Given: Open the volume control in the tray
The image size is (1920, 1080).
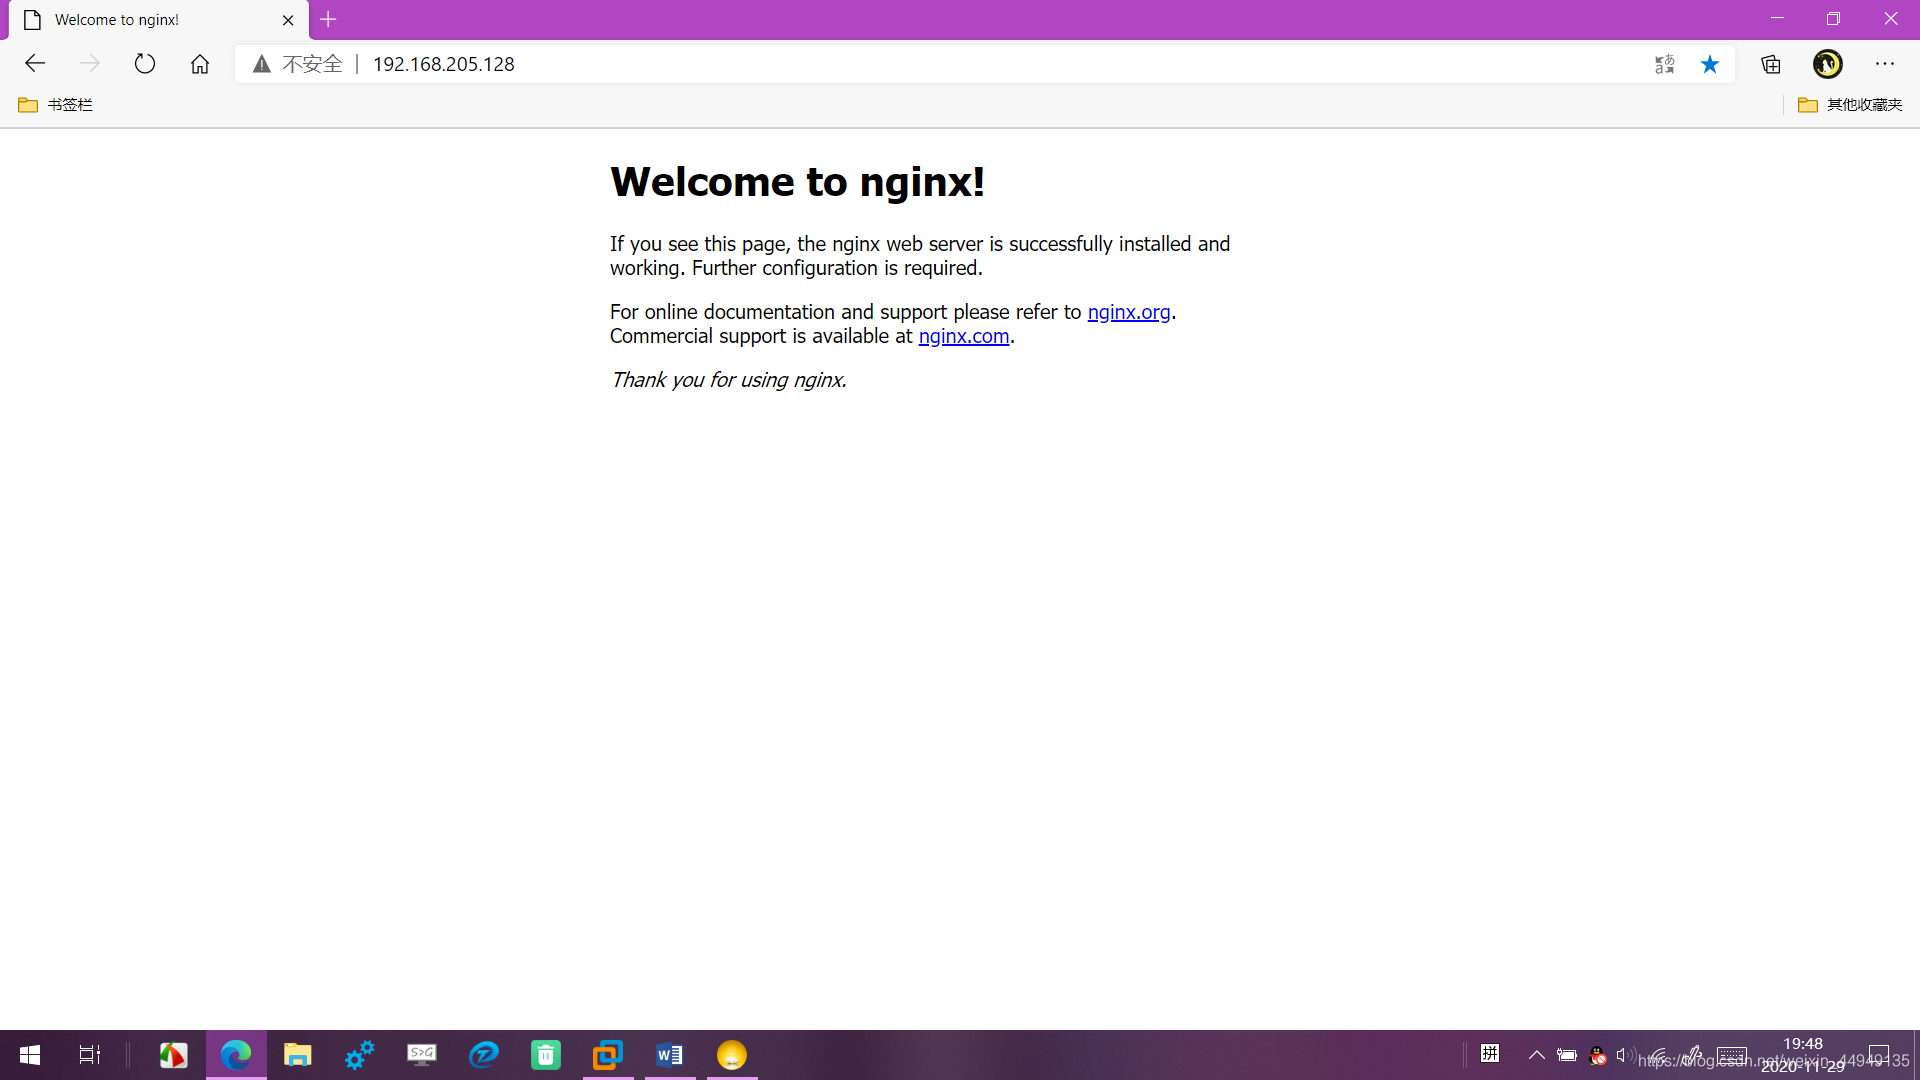Looking at the screenshot, I should click(x=1626, y=1055).
